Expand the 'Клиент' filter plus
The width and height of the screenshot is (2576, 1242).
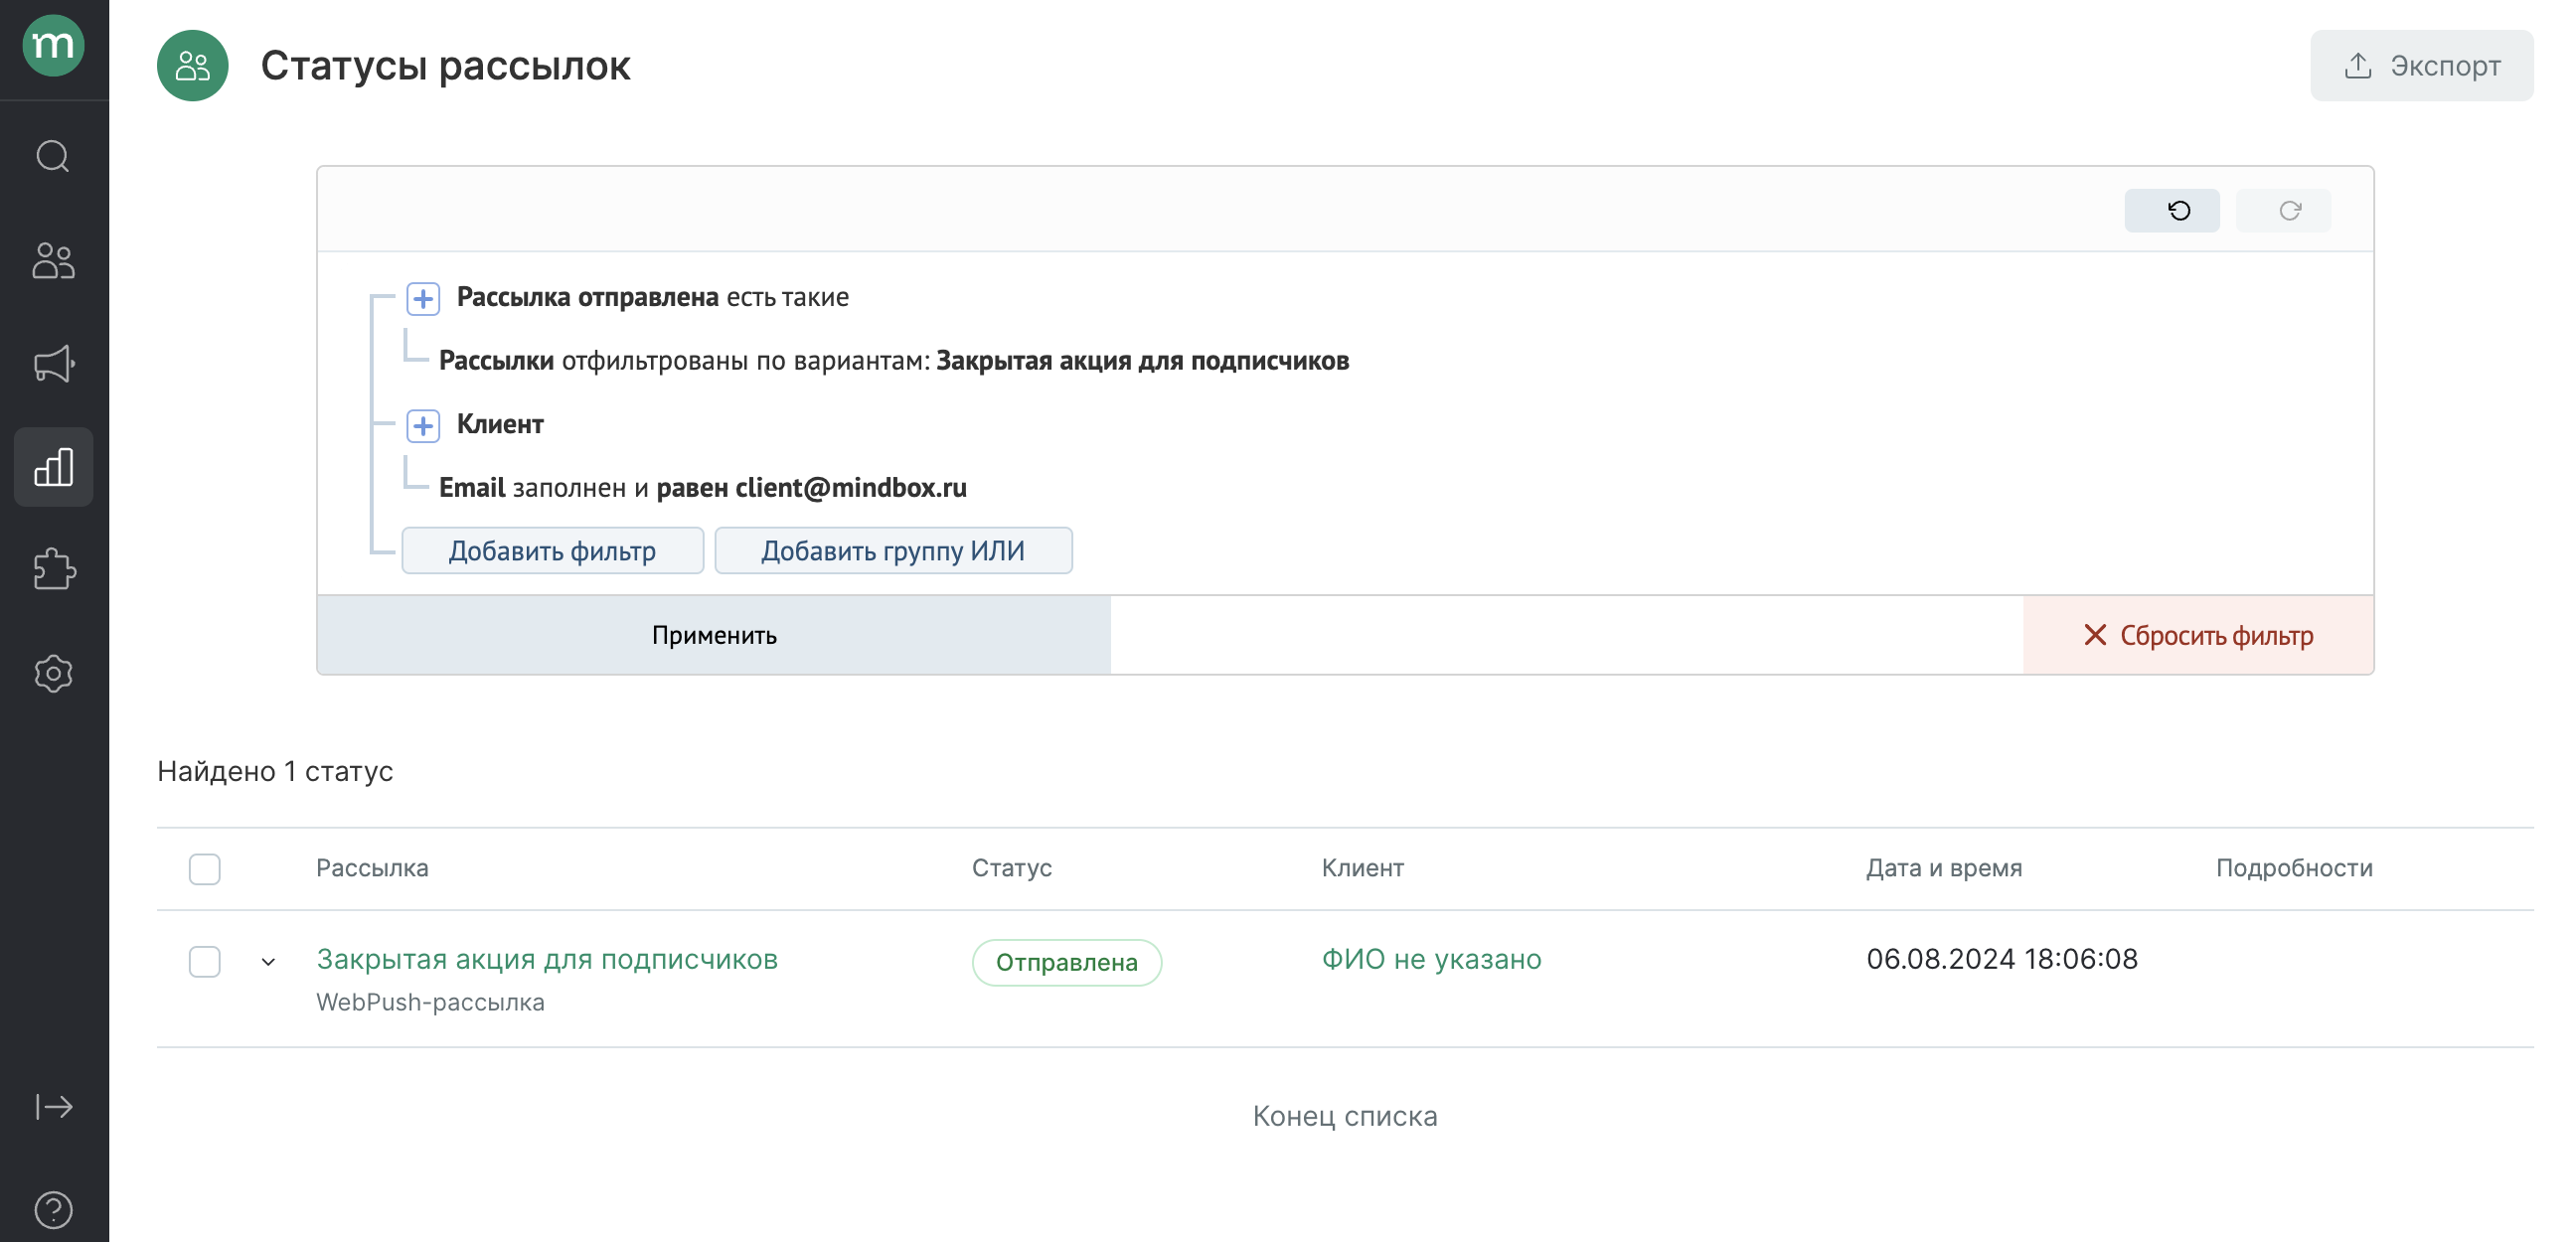click(x=423, y=425)
